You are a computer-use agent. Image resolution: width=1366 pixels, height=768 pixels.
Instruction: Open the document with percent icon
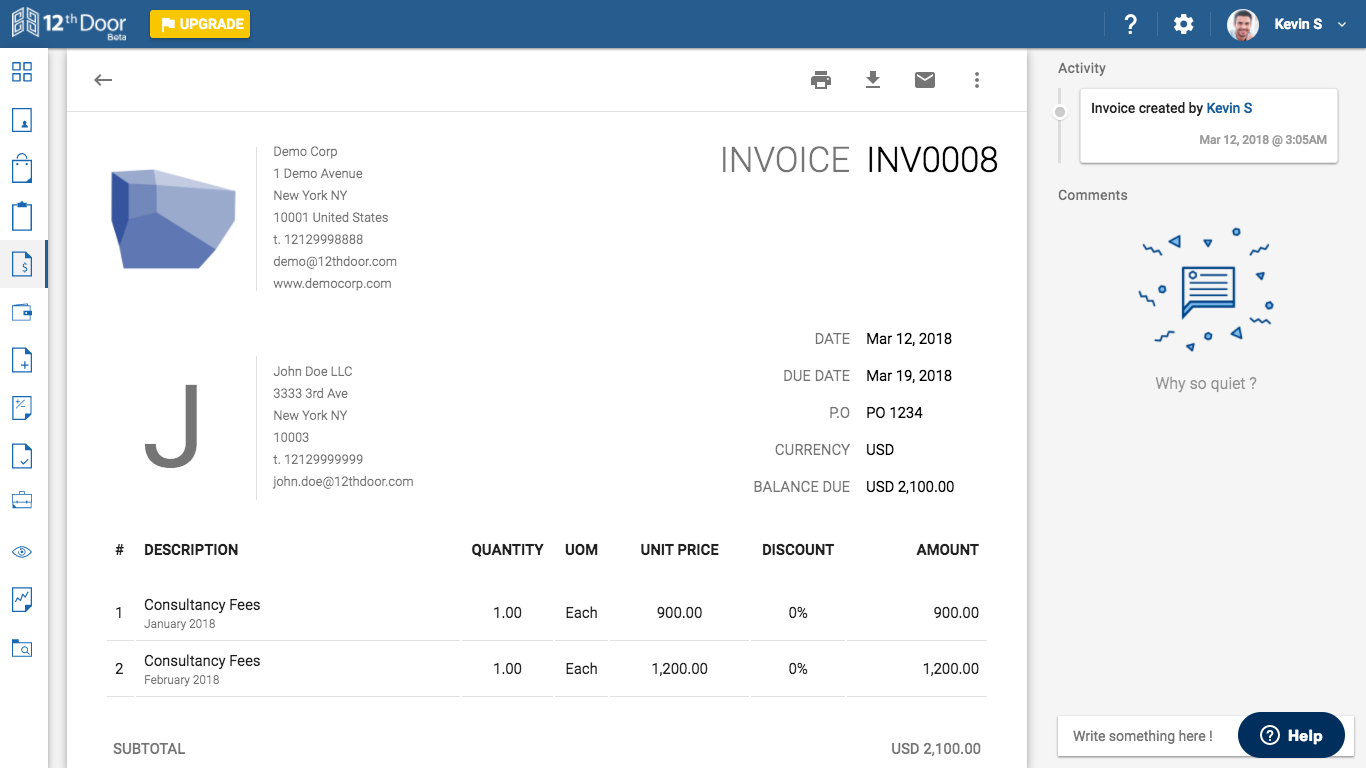[22, 408]
